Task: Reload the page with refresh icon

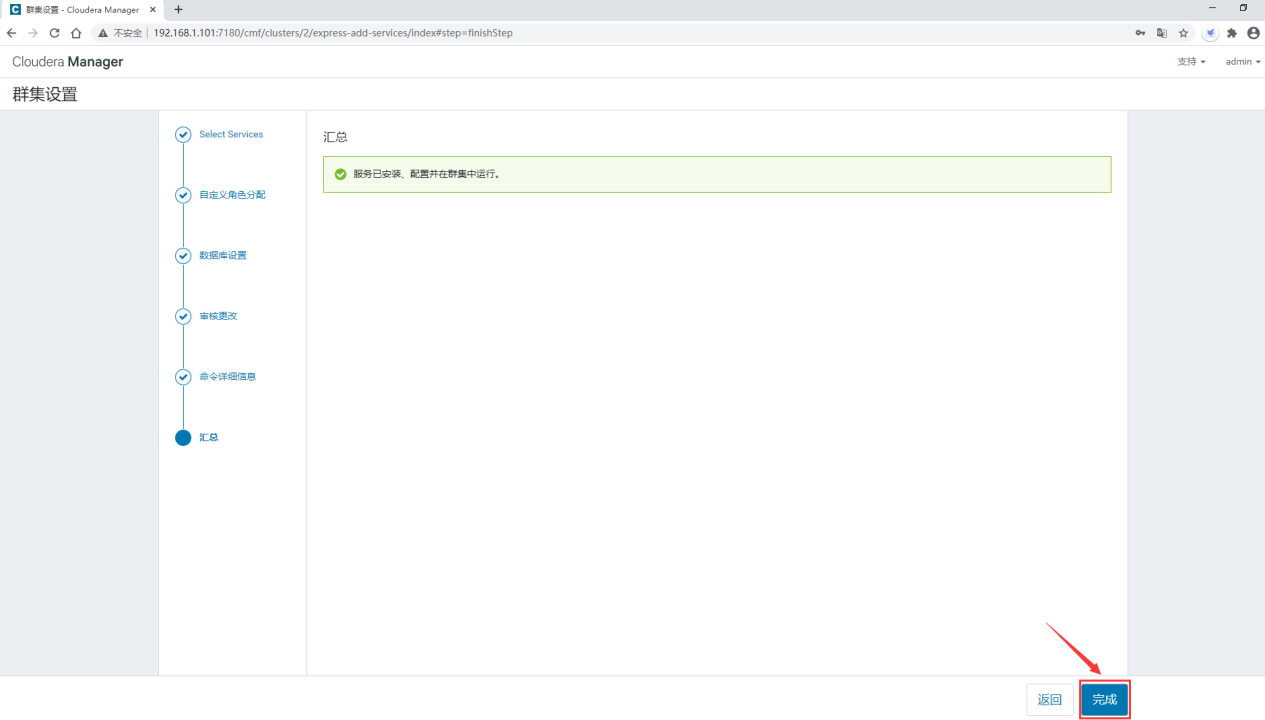Action: tap(55, 33)
